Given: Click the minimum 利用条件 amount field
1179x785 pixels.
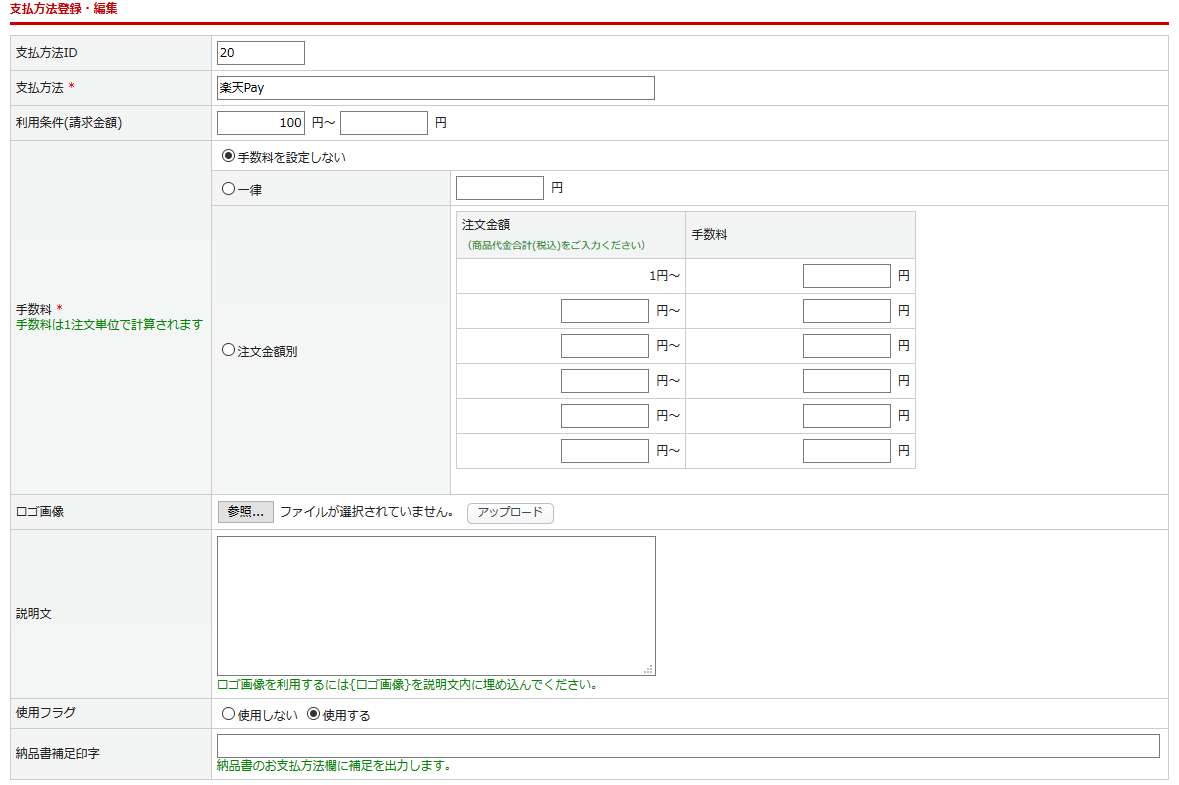Looking at the screenshot, I should 261,123.
